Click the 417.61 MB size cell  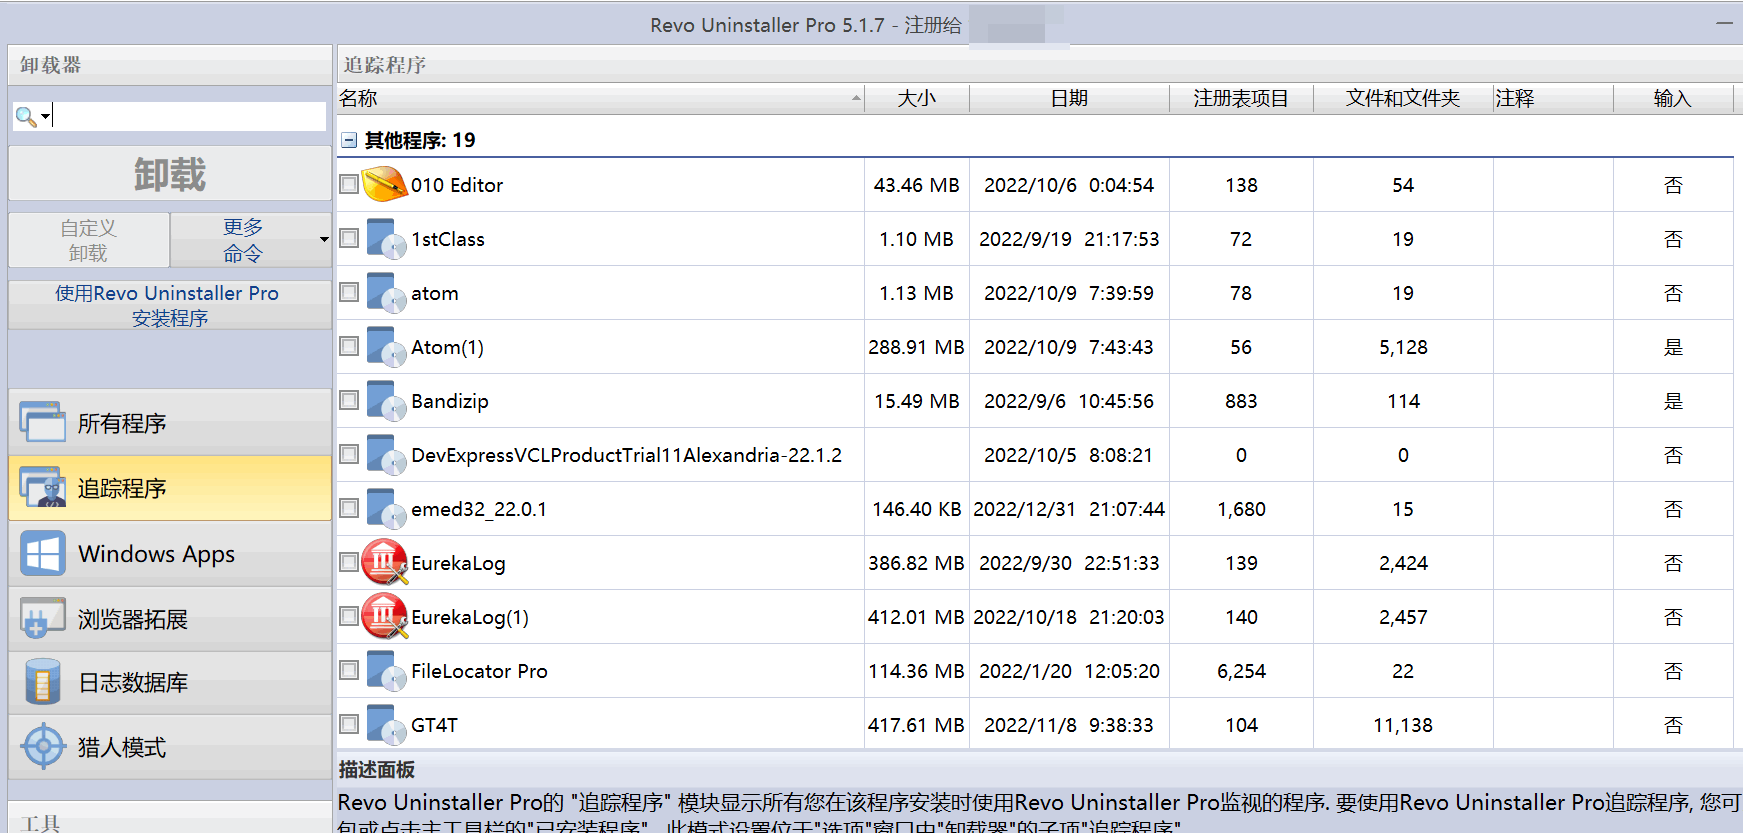coord(917,725)
